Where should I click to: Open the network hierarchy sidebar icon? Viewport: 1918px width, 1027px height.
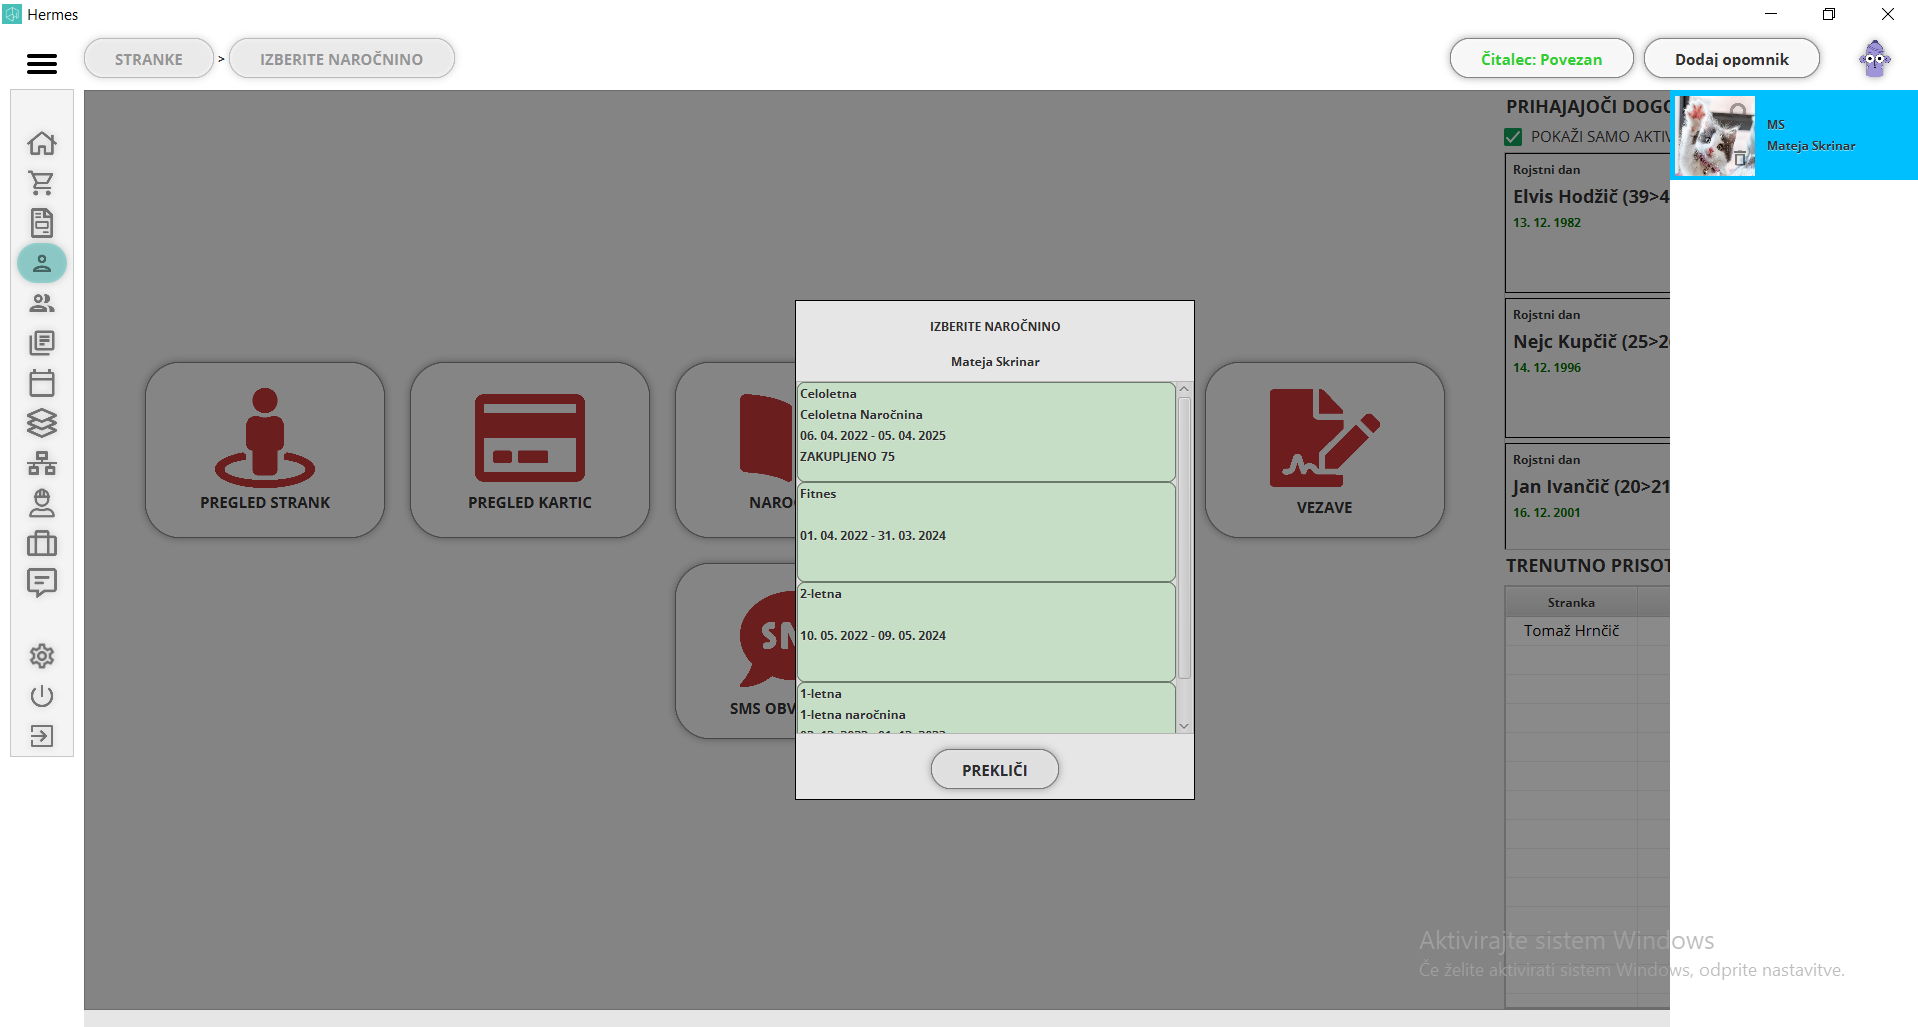point(42,463)
